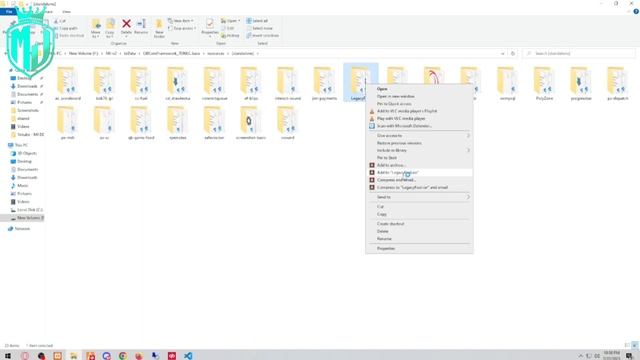
Task: Choose Restore previous versions
Action: click(x=420, y=143)
